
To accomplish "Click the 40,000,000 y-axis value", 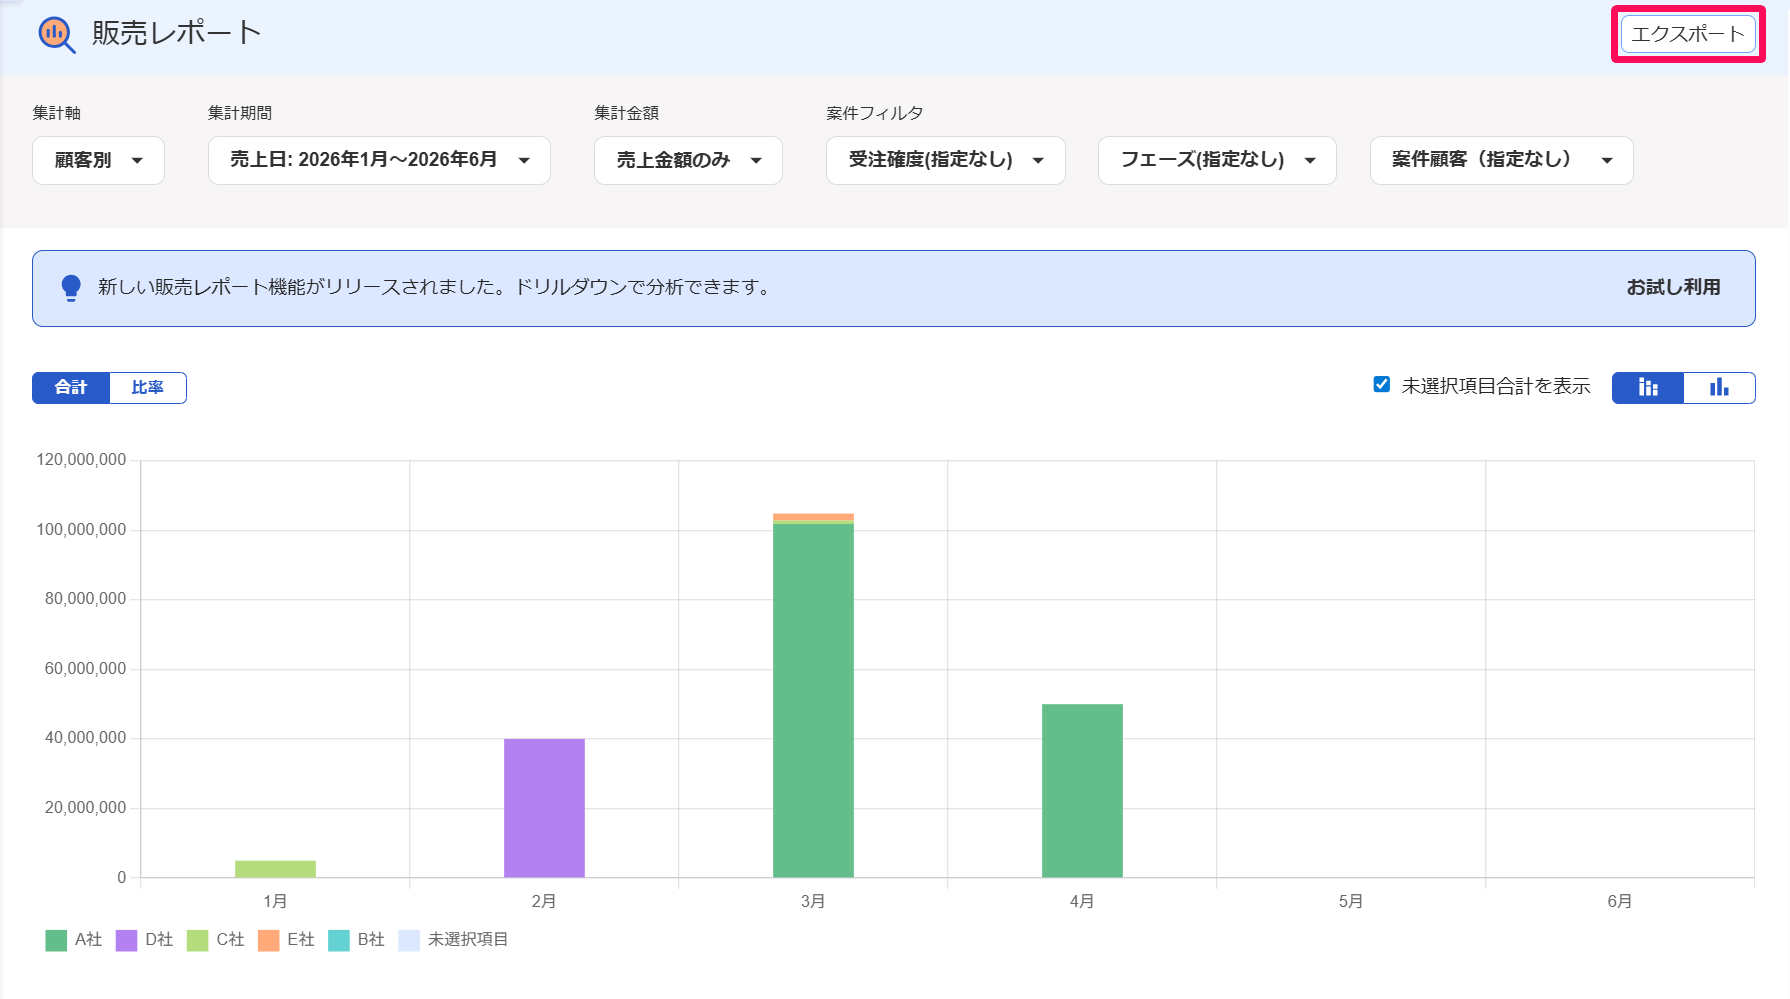I will 86,738.
